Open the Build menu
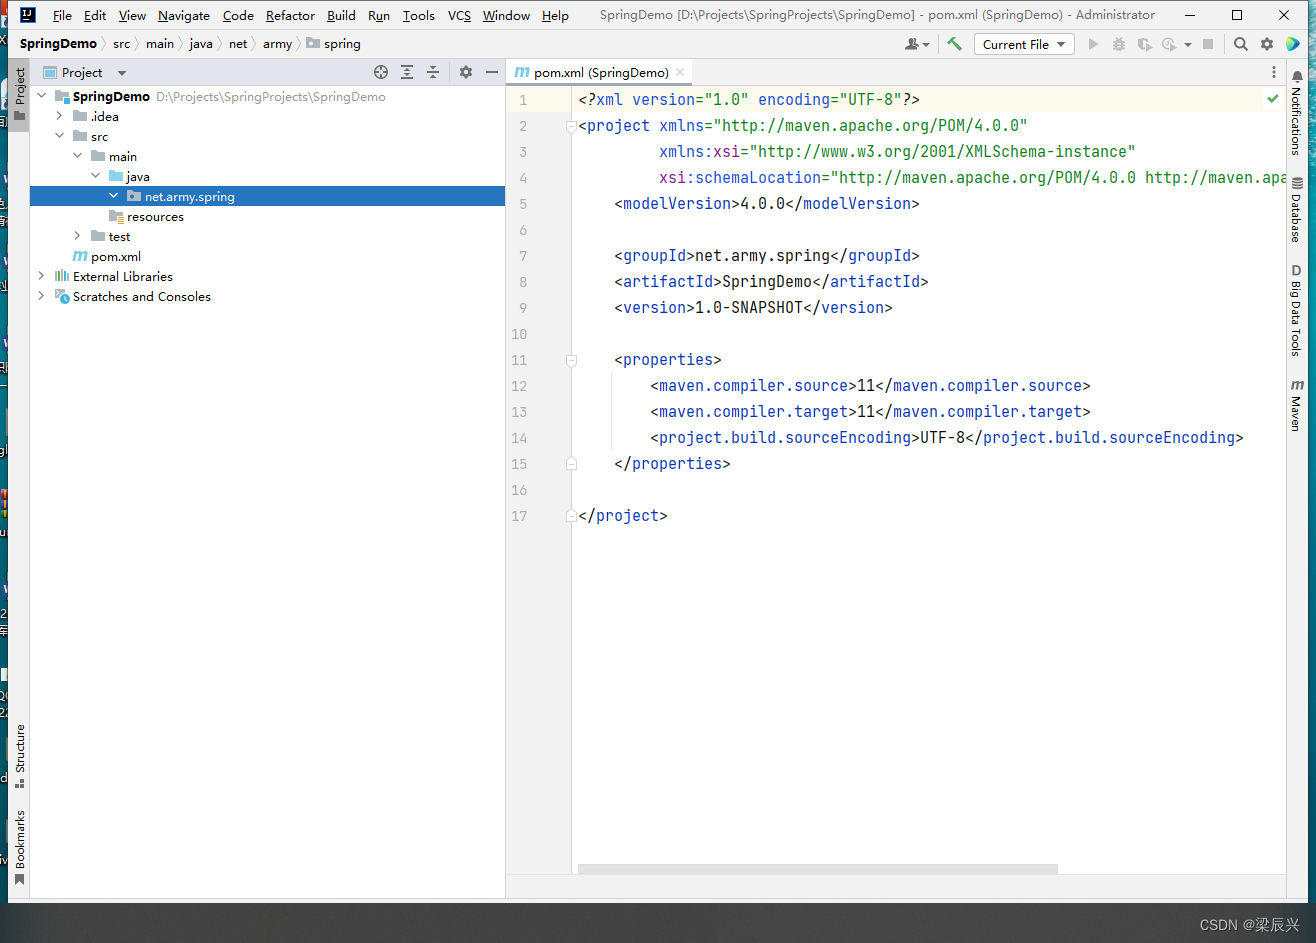 click(x=341, y=15)
